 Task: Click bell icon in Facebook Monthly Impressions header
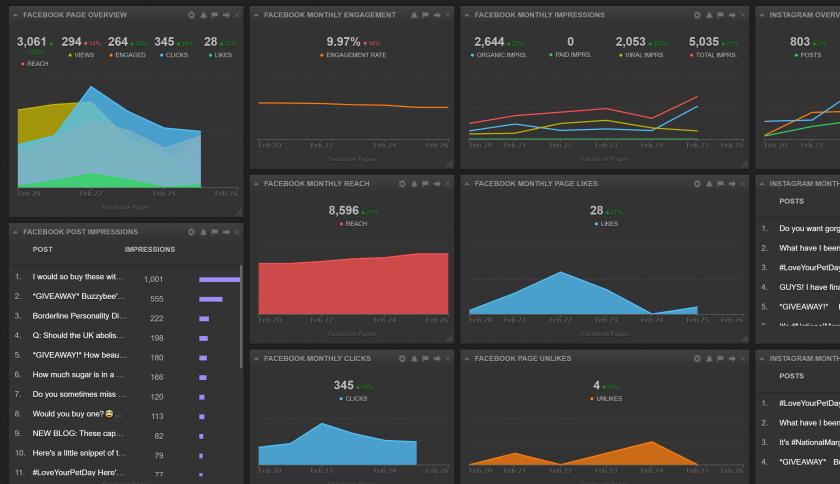[709, 15]
